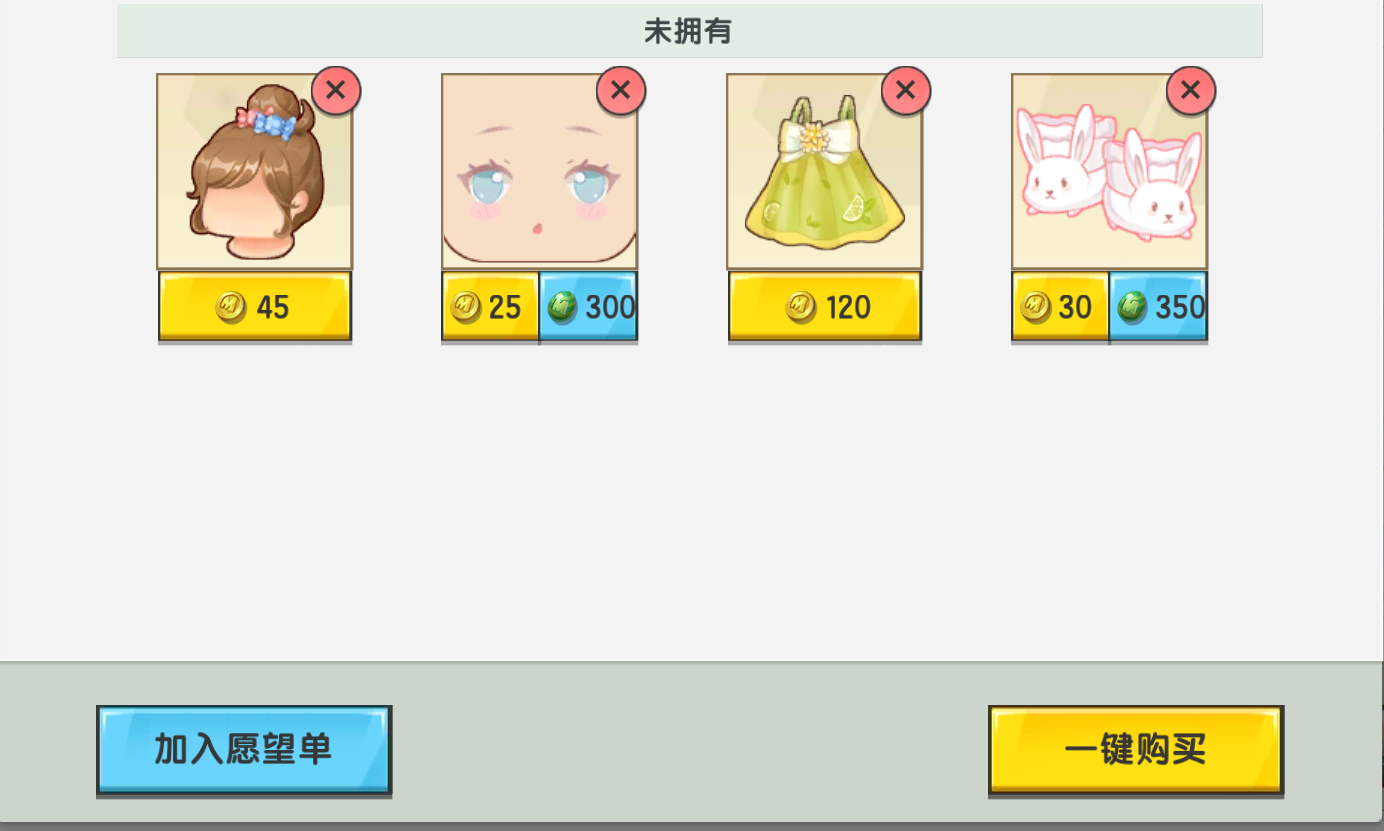1384x831 pixels.
Task: Buy bunny slippers for 350 green gems
Action: pyautogui.click(x=1159, y=307)
